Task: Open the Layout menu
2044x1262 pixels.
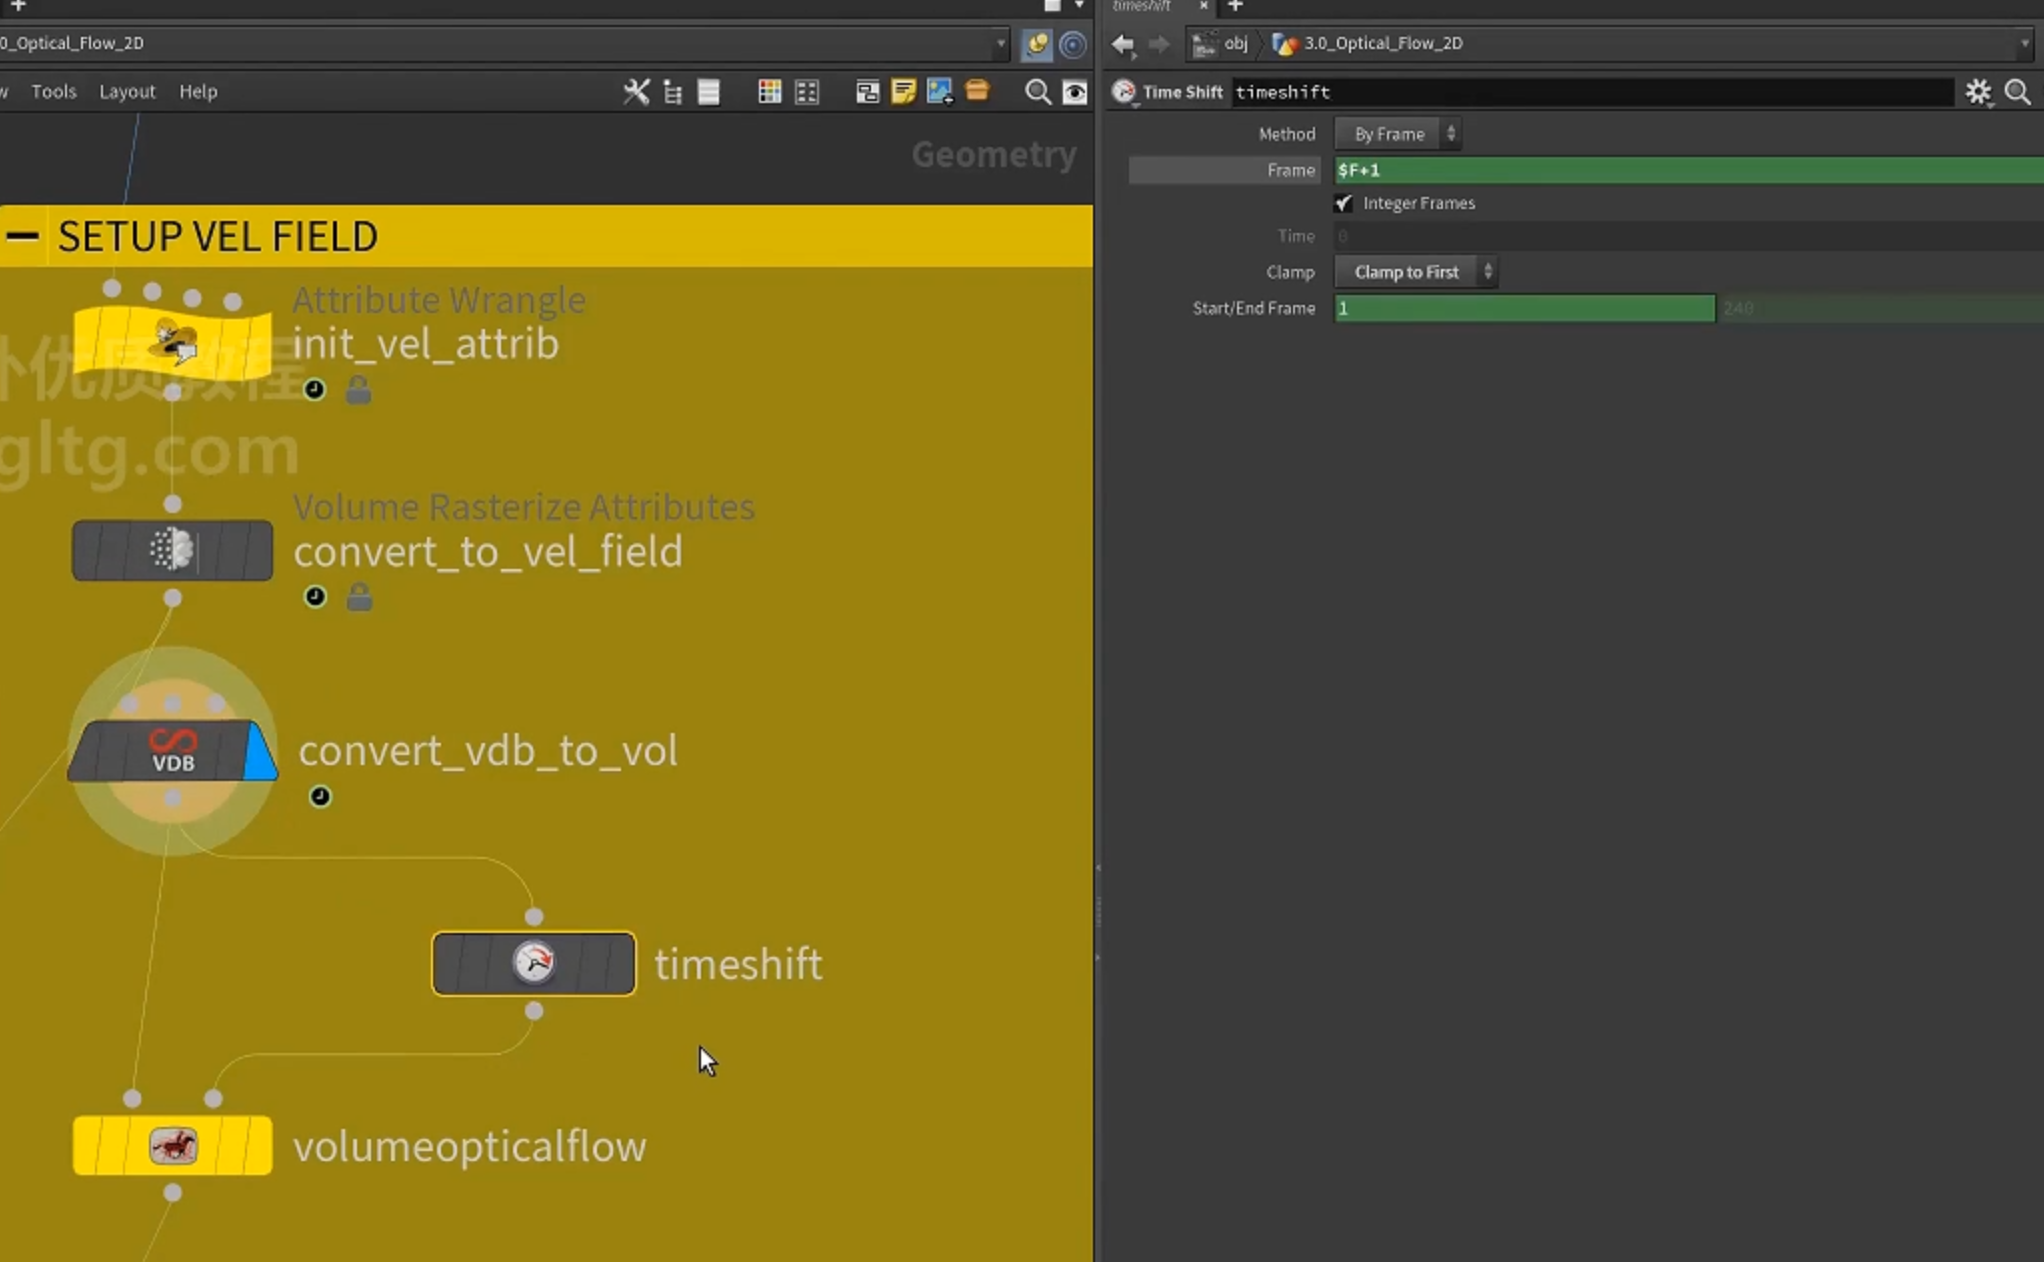Action: pos(127,91)
